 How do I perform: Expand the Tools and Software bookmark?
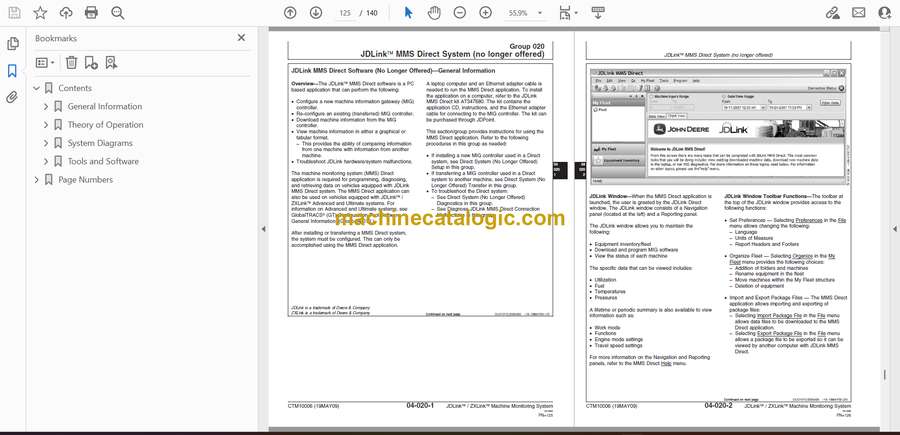tap(46, 162)
